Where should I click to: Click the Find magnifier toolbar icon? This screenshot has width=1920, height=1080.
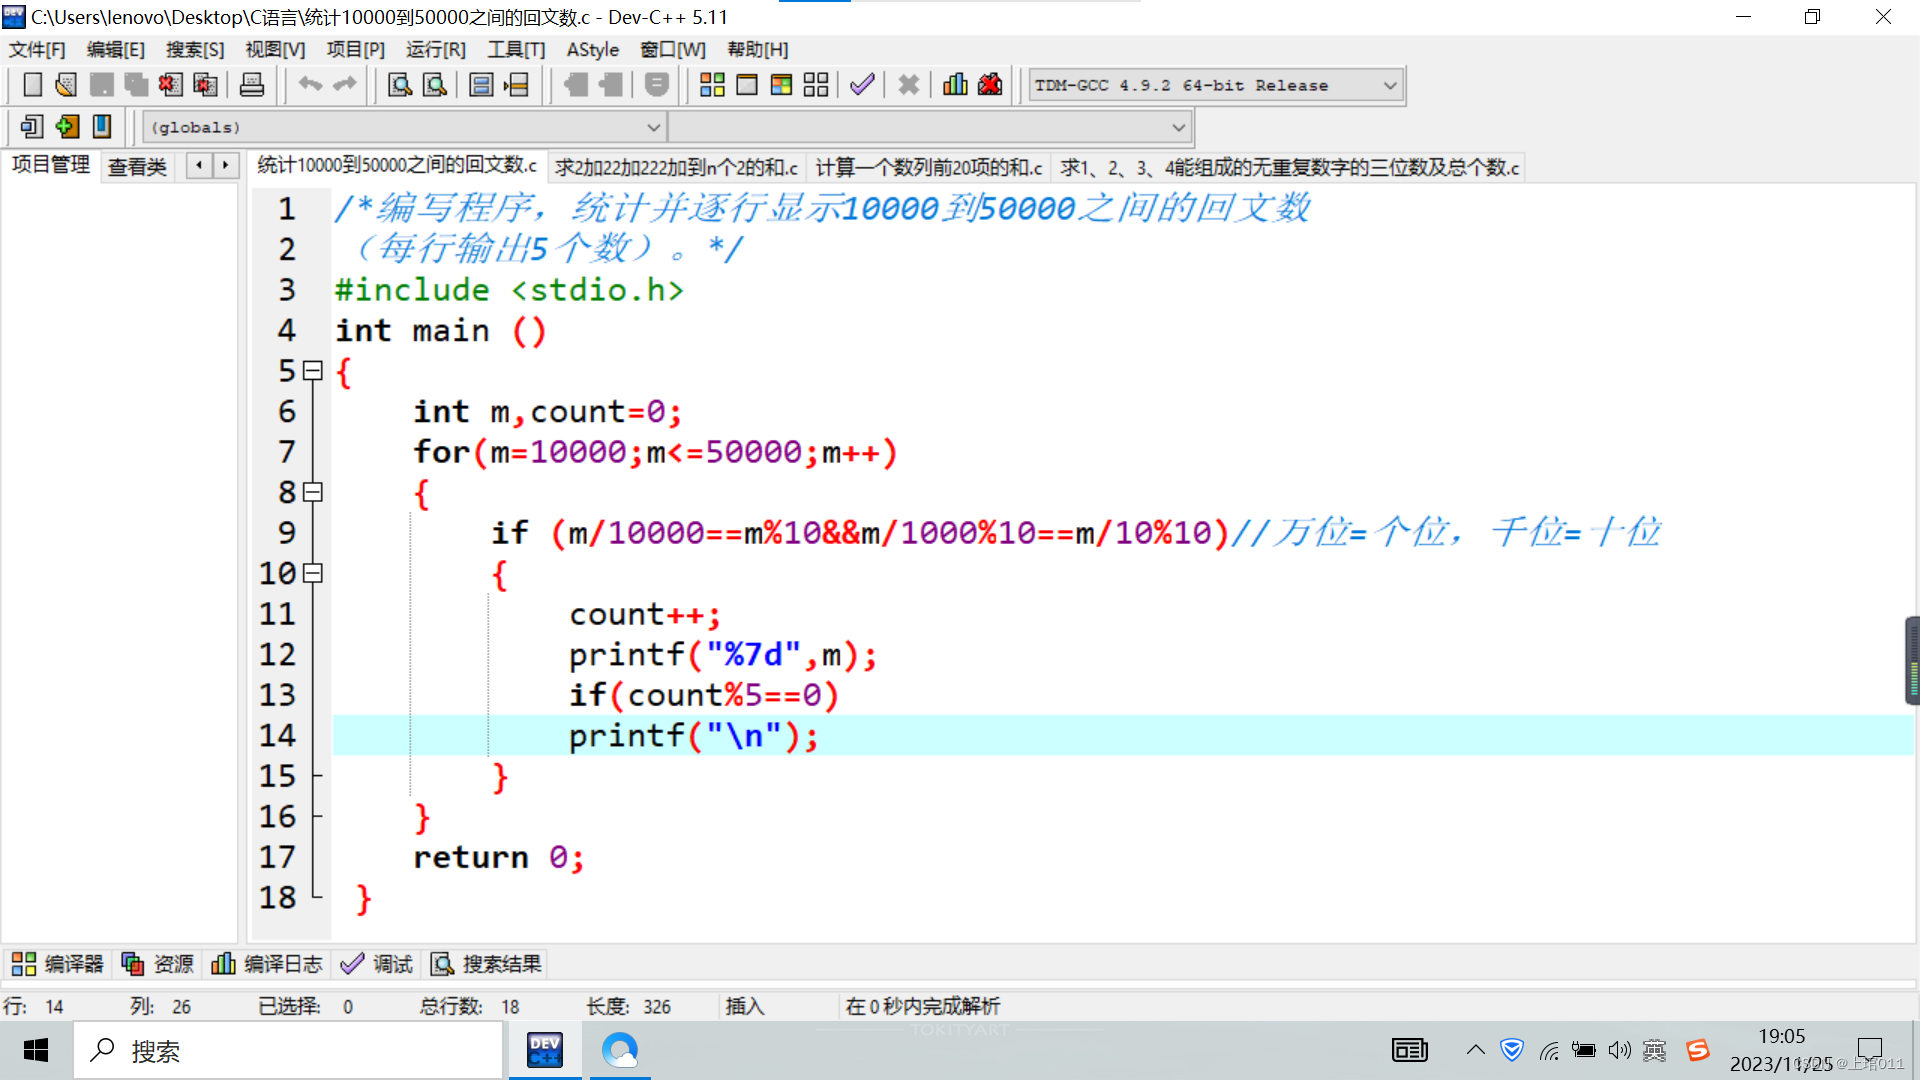click(x=400, y=85)
